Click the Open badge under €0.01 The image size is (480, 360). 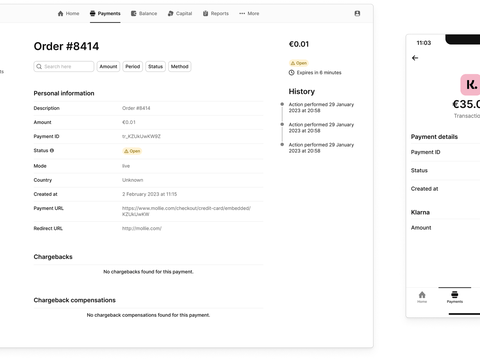tap(299, 63)
